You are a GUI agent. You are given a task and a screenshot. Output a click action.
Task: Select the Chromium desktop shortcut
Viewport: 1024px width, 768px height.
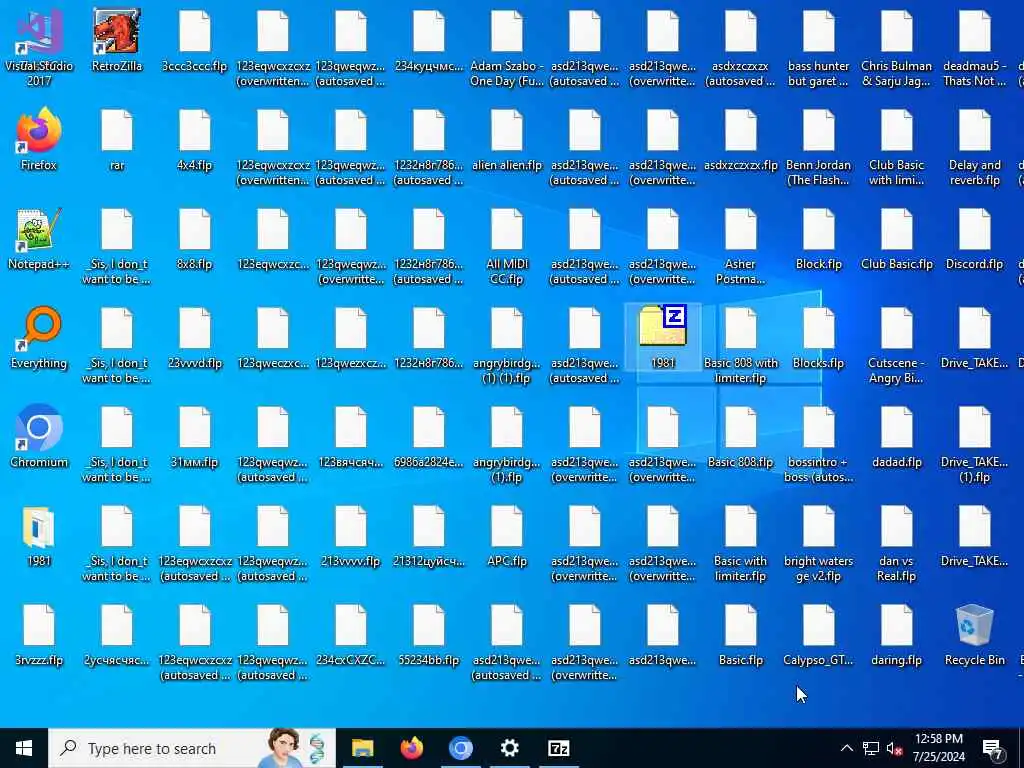[39, 438]
